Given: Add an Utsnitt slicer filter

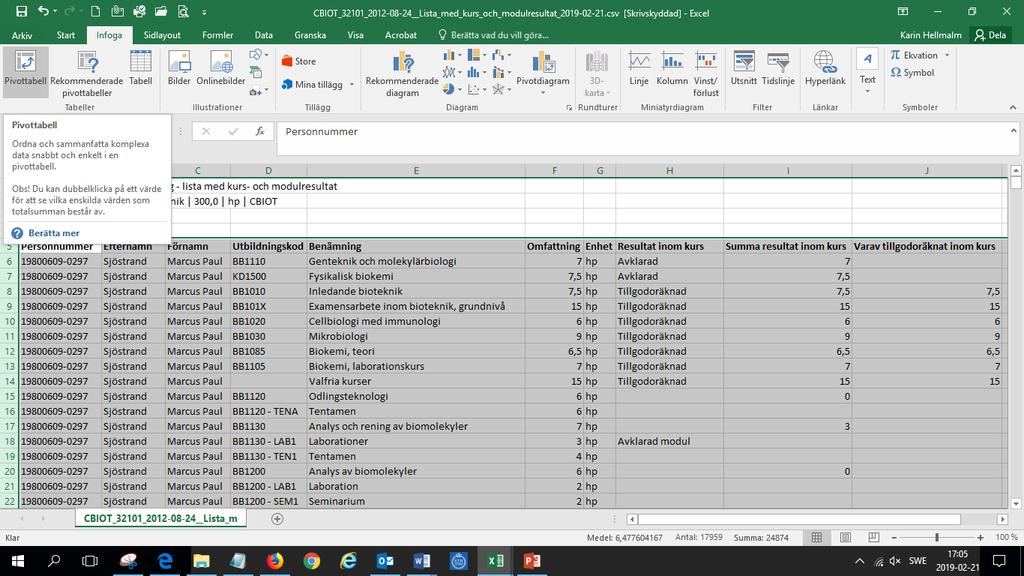Looking at the screenshot, I should click(744, 69).
